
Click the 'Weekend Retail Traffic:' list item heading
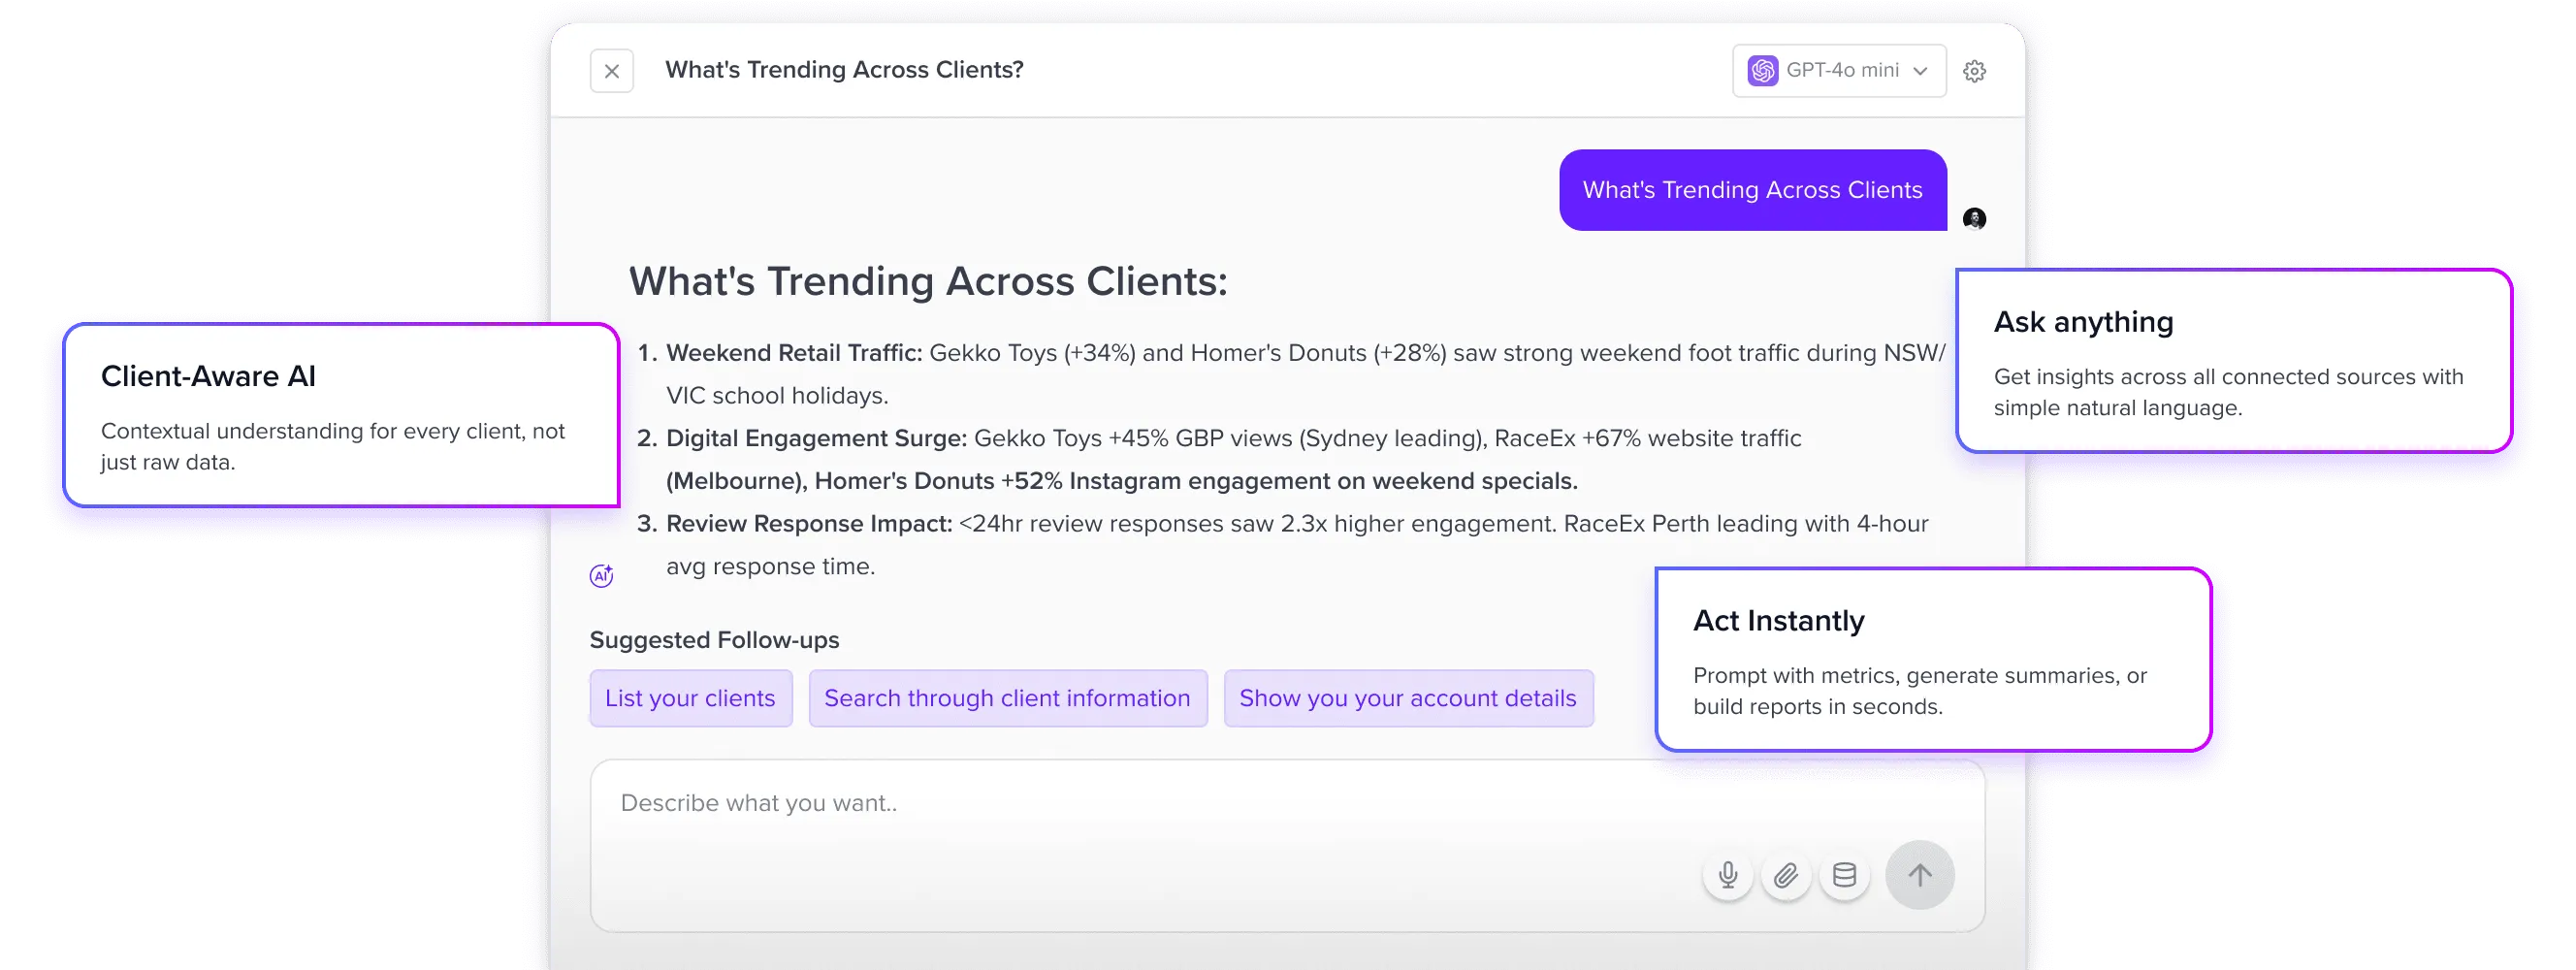pos(794,353)
